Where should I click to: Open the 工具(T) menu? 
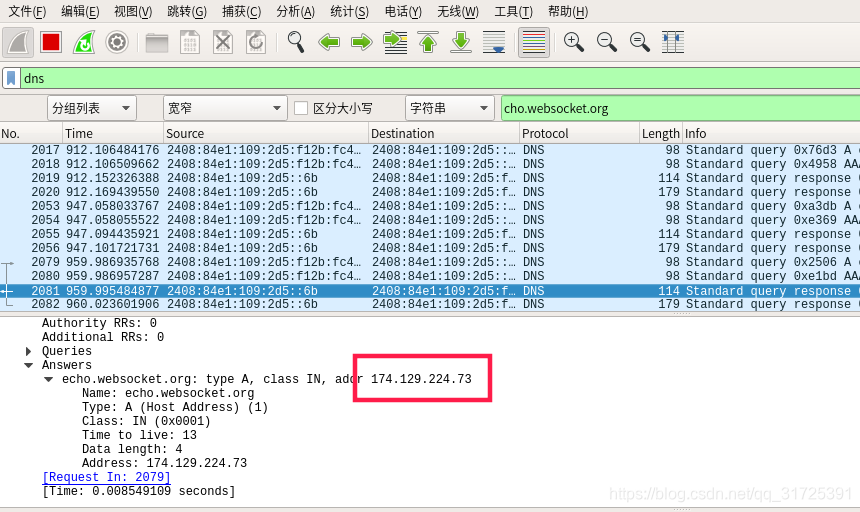pos(513,11)
